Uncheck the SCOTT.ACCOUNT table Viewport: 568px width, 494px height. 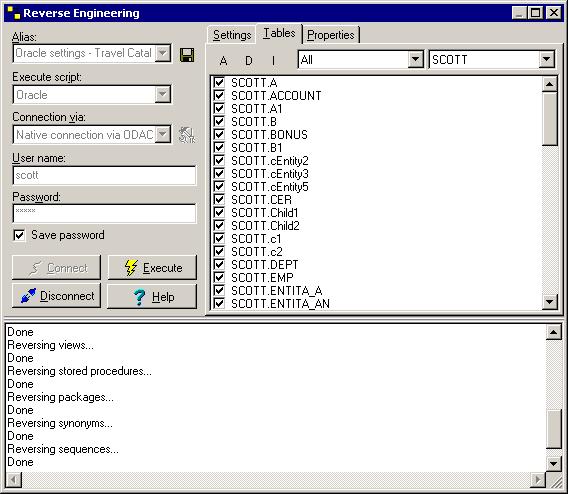pos(219,95)
